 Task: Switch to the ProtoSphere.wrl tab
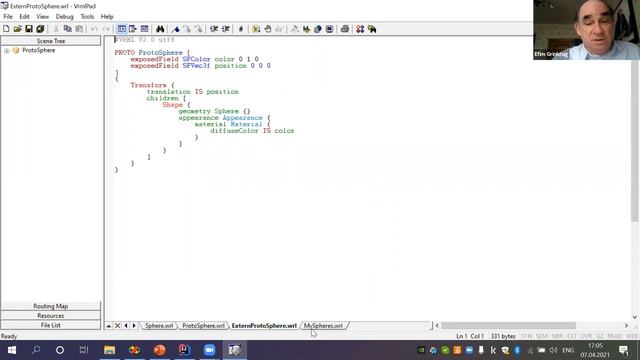point(203,326)
